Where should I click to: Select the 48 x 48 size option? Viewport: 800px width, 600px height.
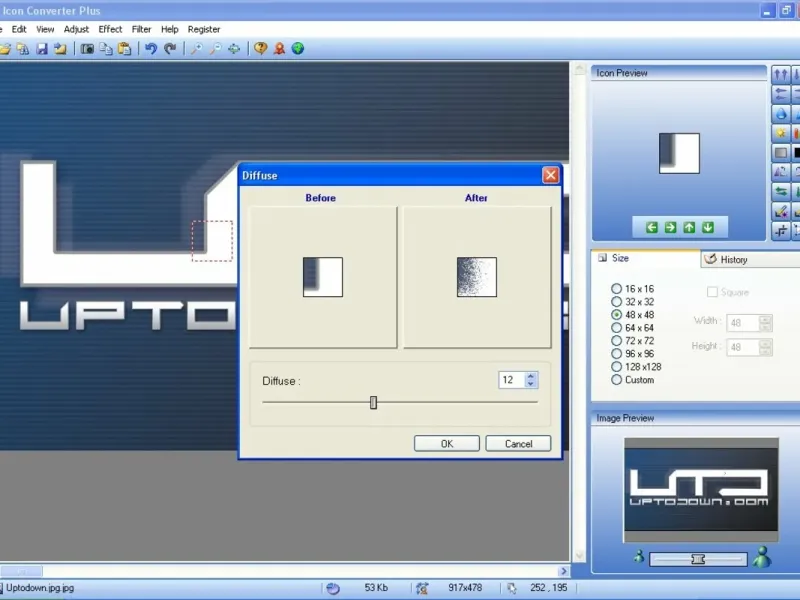click(632, 315)
